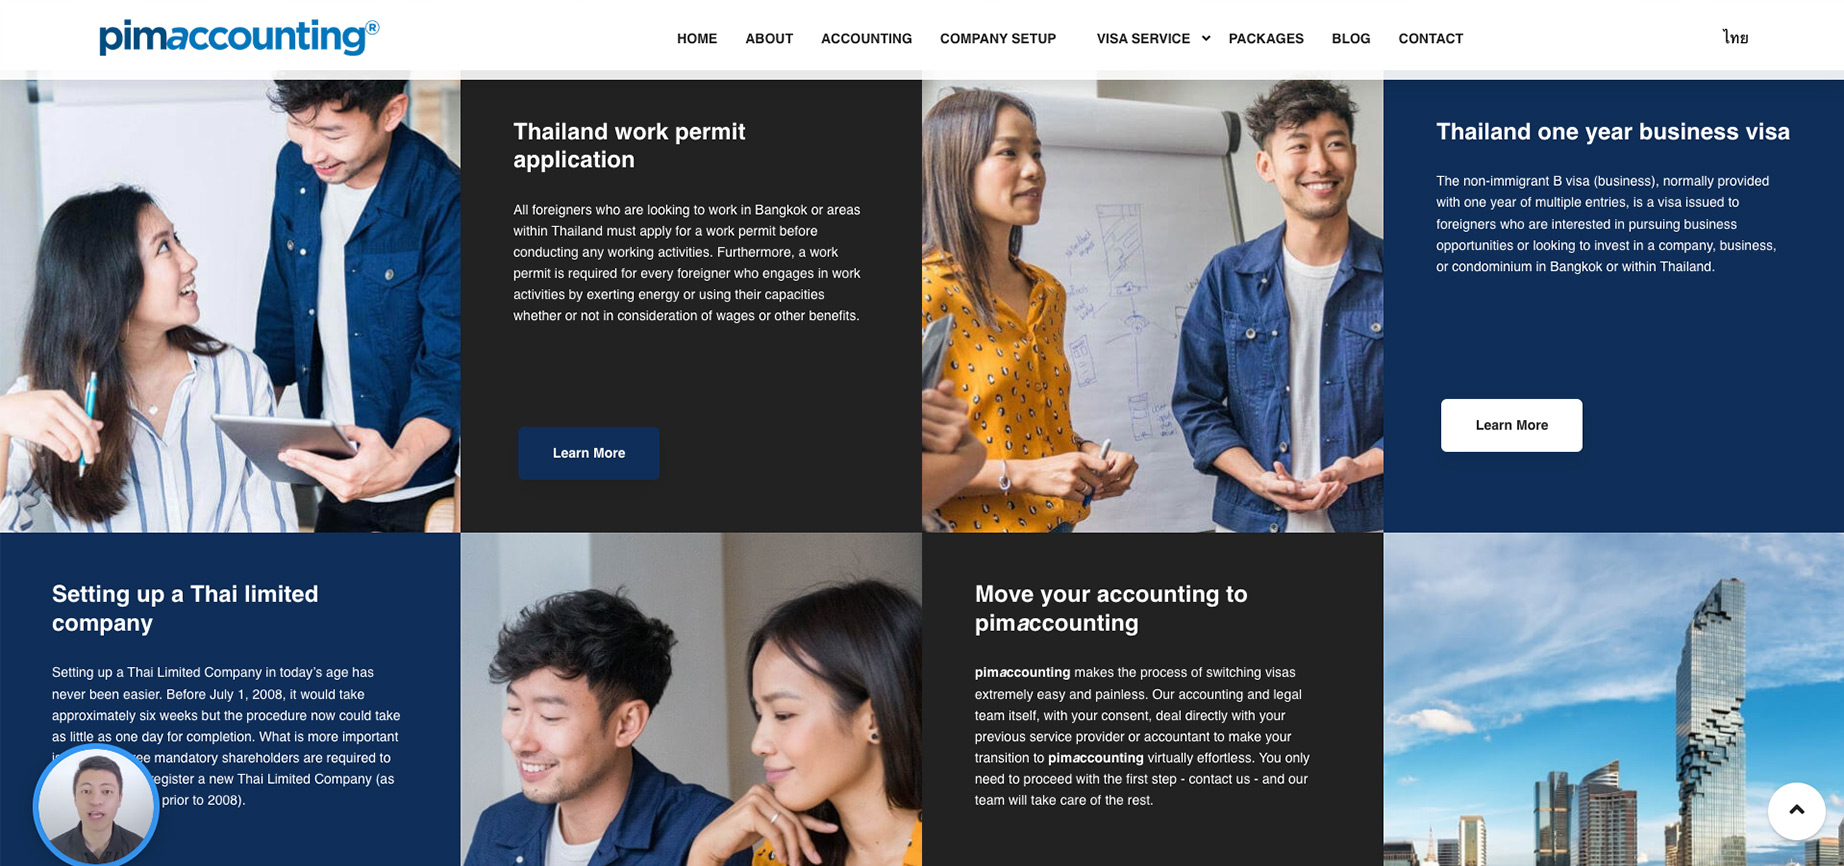
Task: Click Learn More under one year business visa
Action: [1511, 425]
